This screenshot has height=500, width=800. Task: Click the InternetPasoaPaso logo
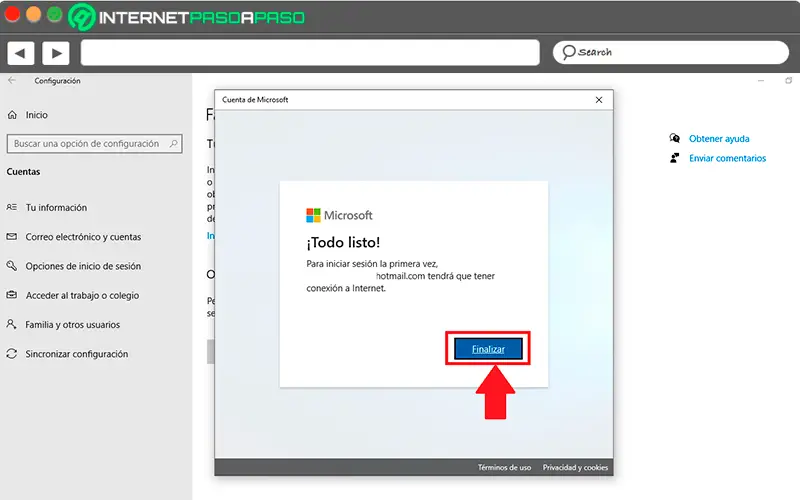(187, 17)
